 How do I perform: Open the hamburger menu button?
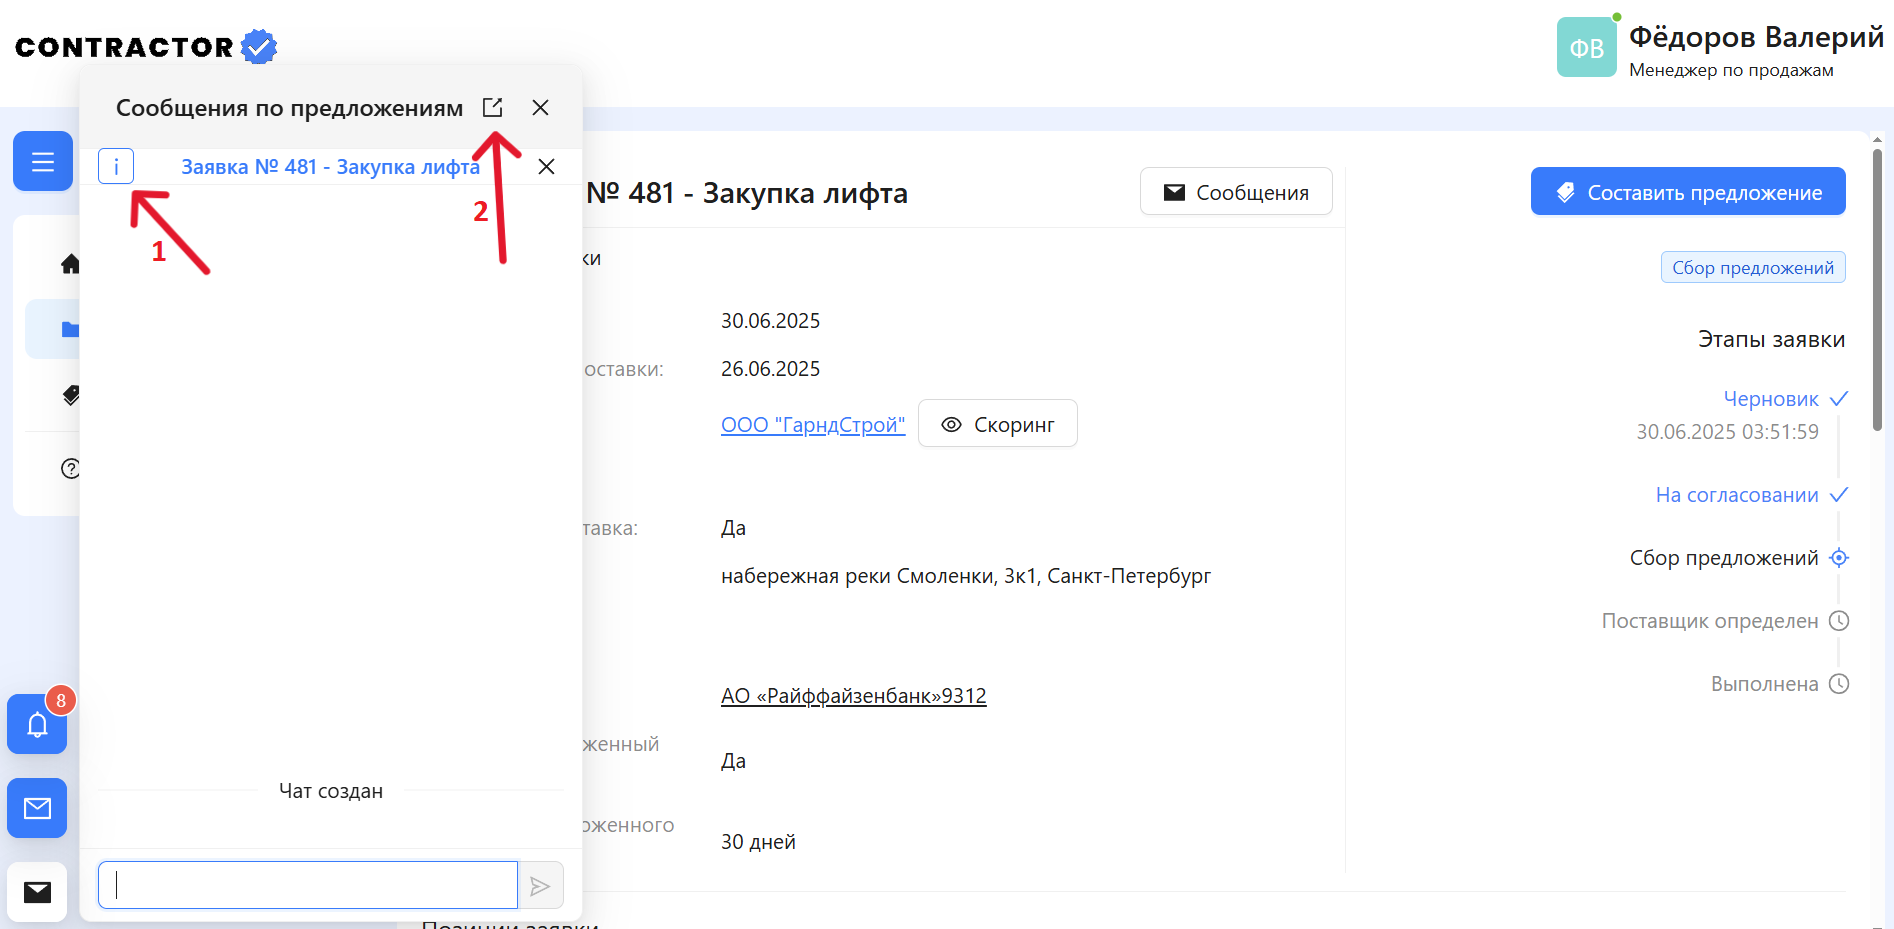43,161
